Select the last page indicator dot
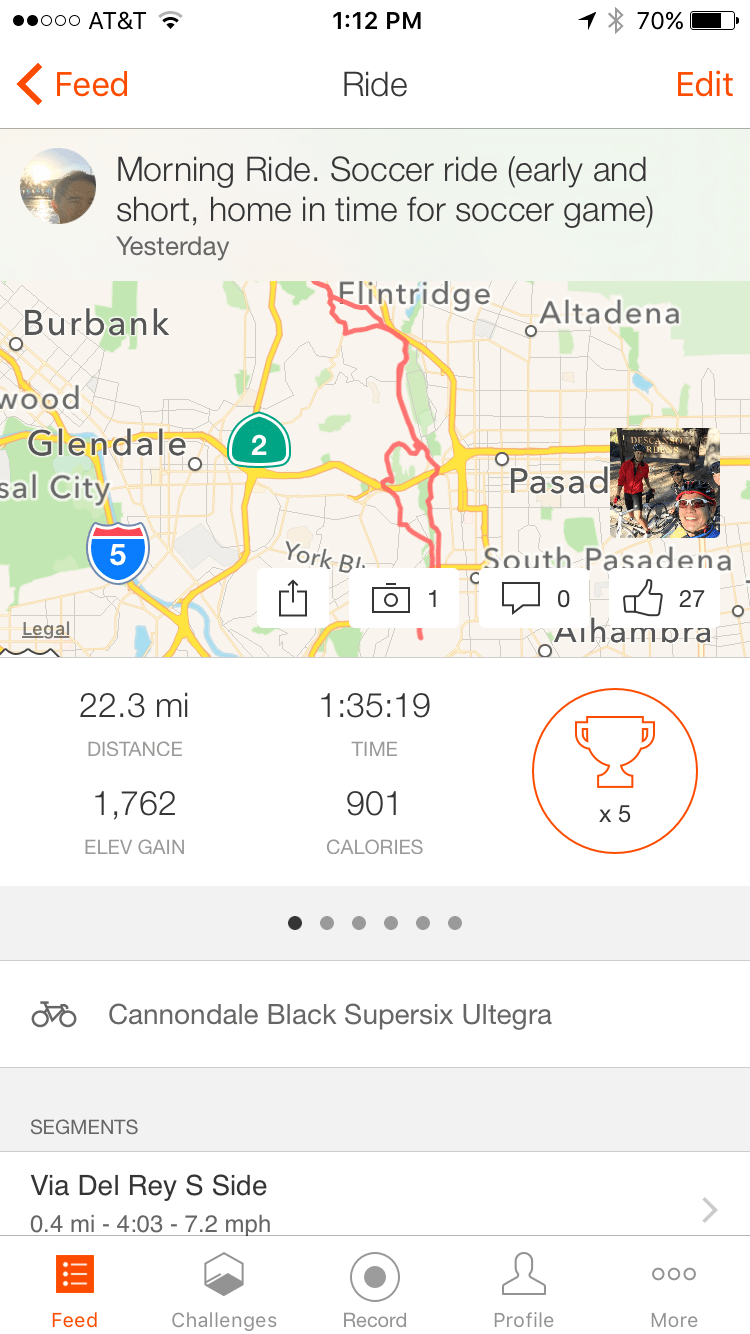The width and height of the screenshot is (750, 1334). point(455,923)
